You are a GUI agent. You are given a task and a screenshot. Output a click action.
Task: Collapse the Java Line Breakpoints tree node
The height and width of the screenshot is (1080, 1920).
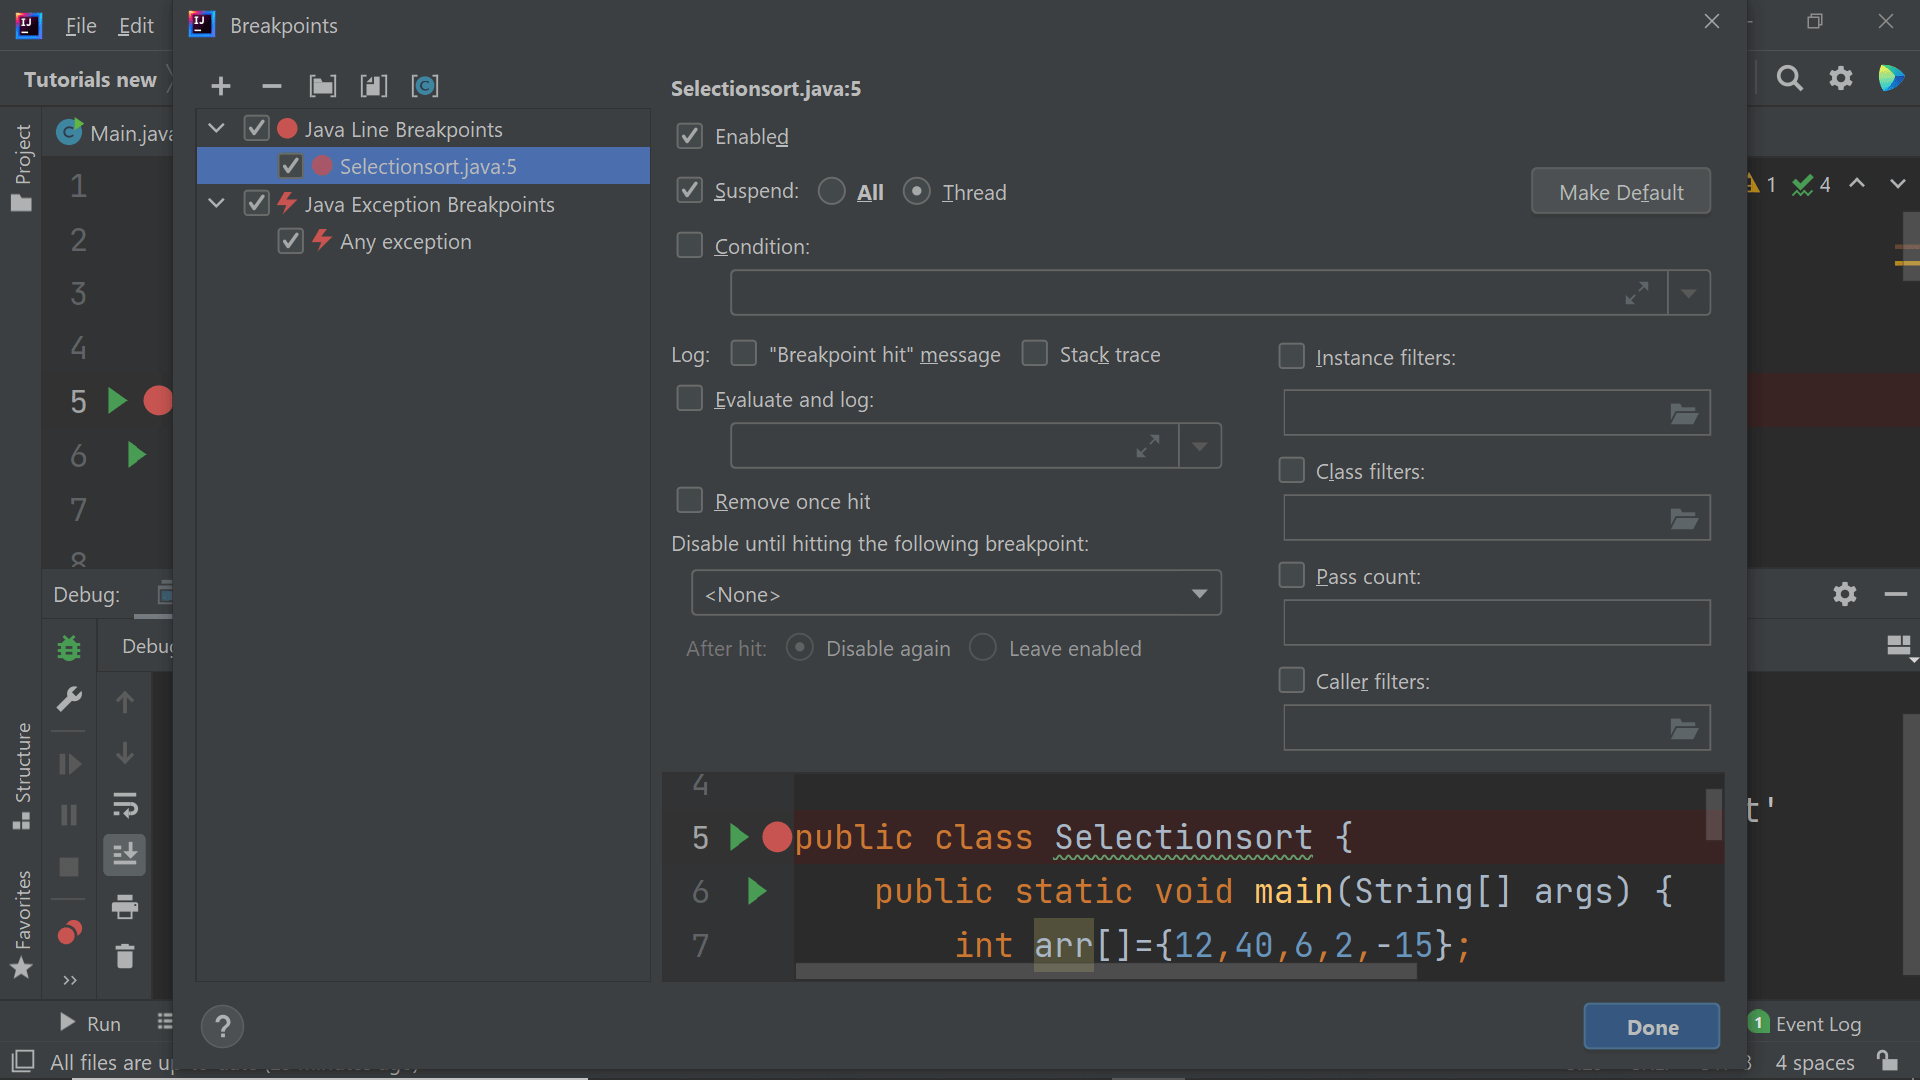[216, 128]
